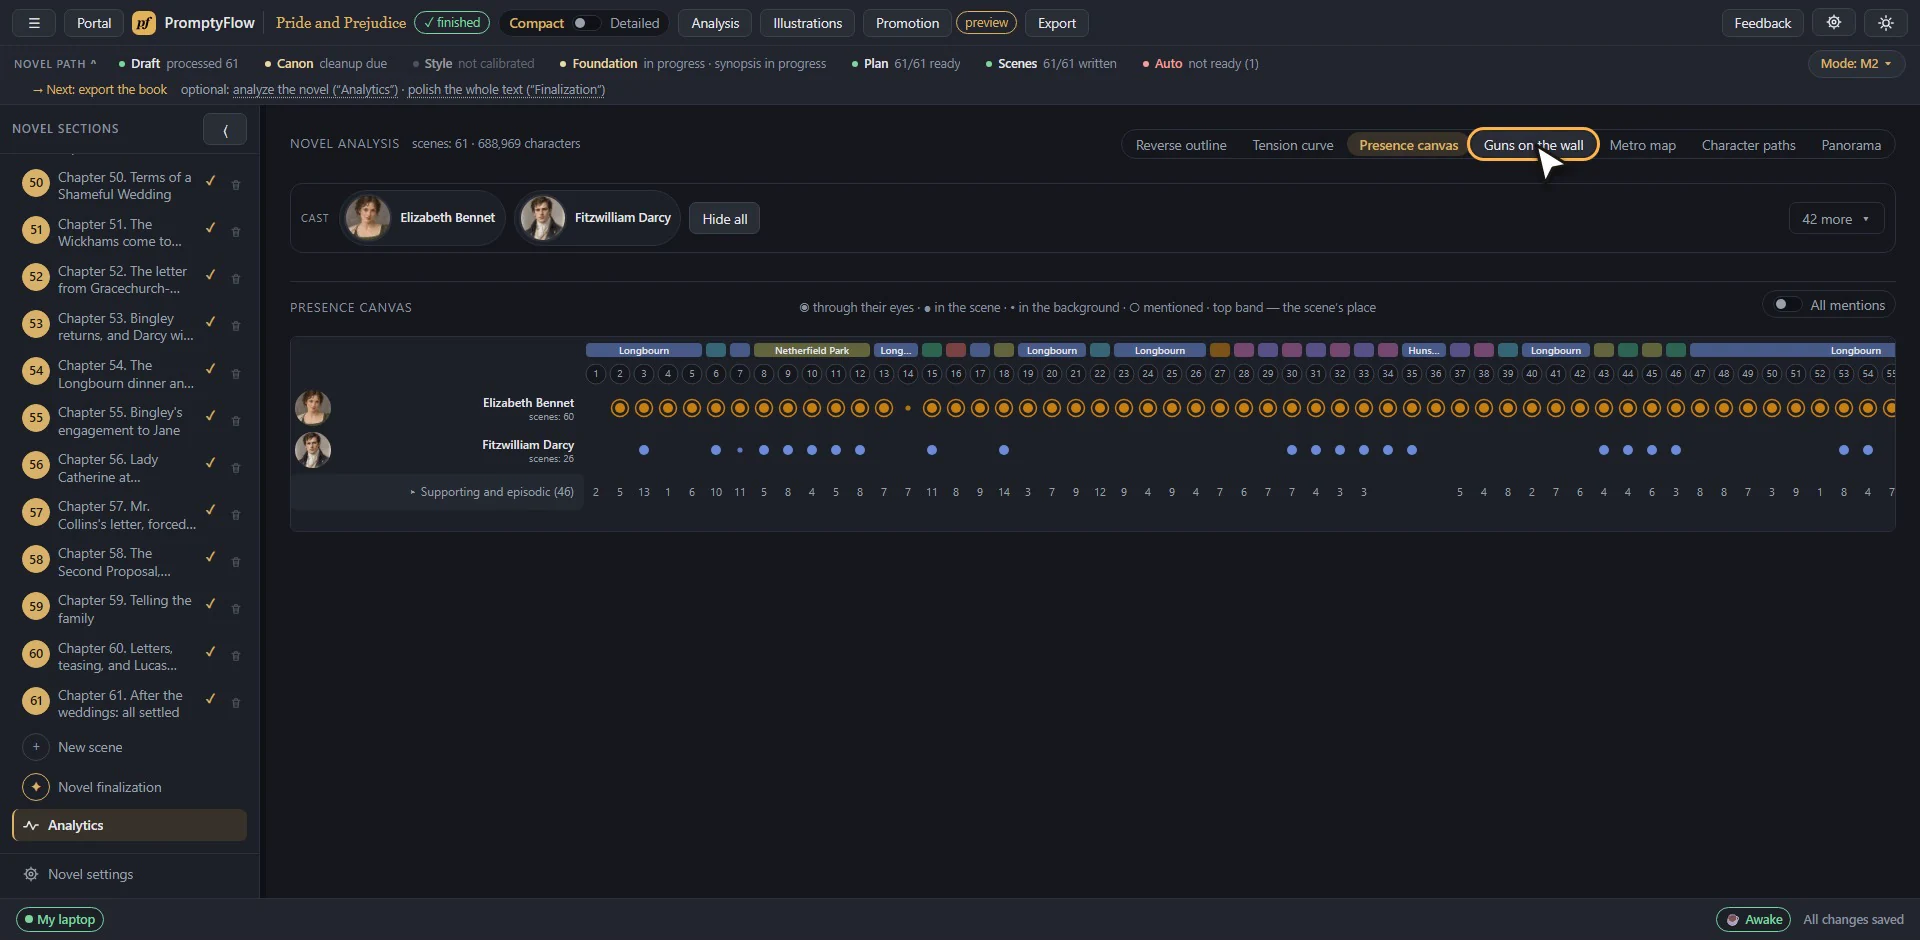Click the New scene plus icon
Image resolution: width=1920 pixels, height=940 pixels.
point(36,747)
